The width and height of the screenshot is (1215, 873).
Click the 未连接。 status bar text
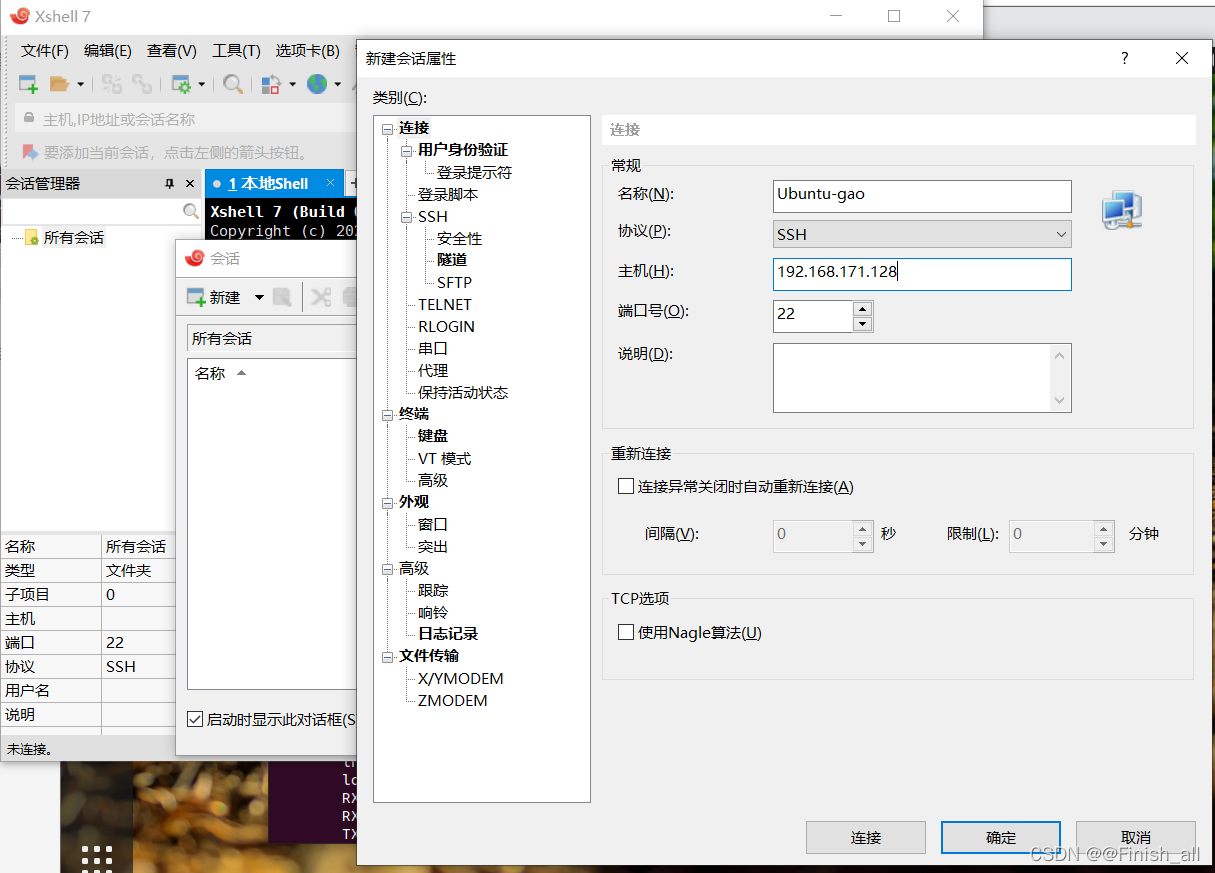tap(30, 749)
